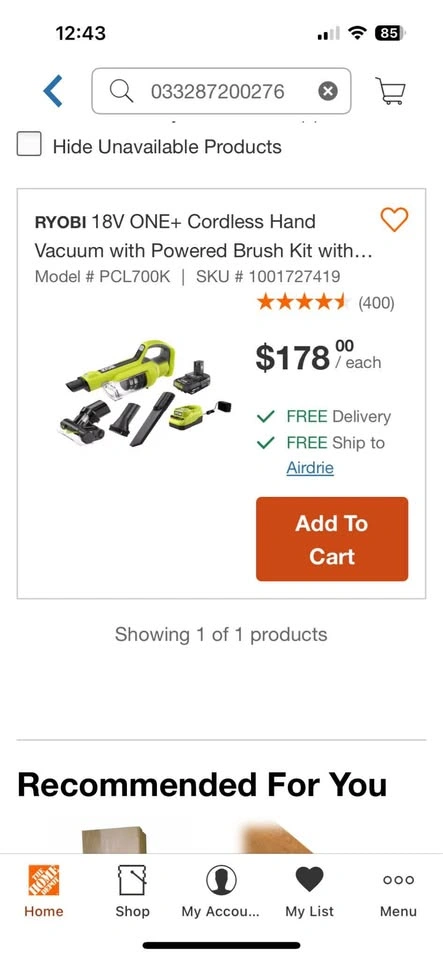This screenshot has height=960, width=443.
Task: Open the shopping cart icon
Action: tap(390, 91)
